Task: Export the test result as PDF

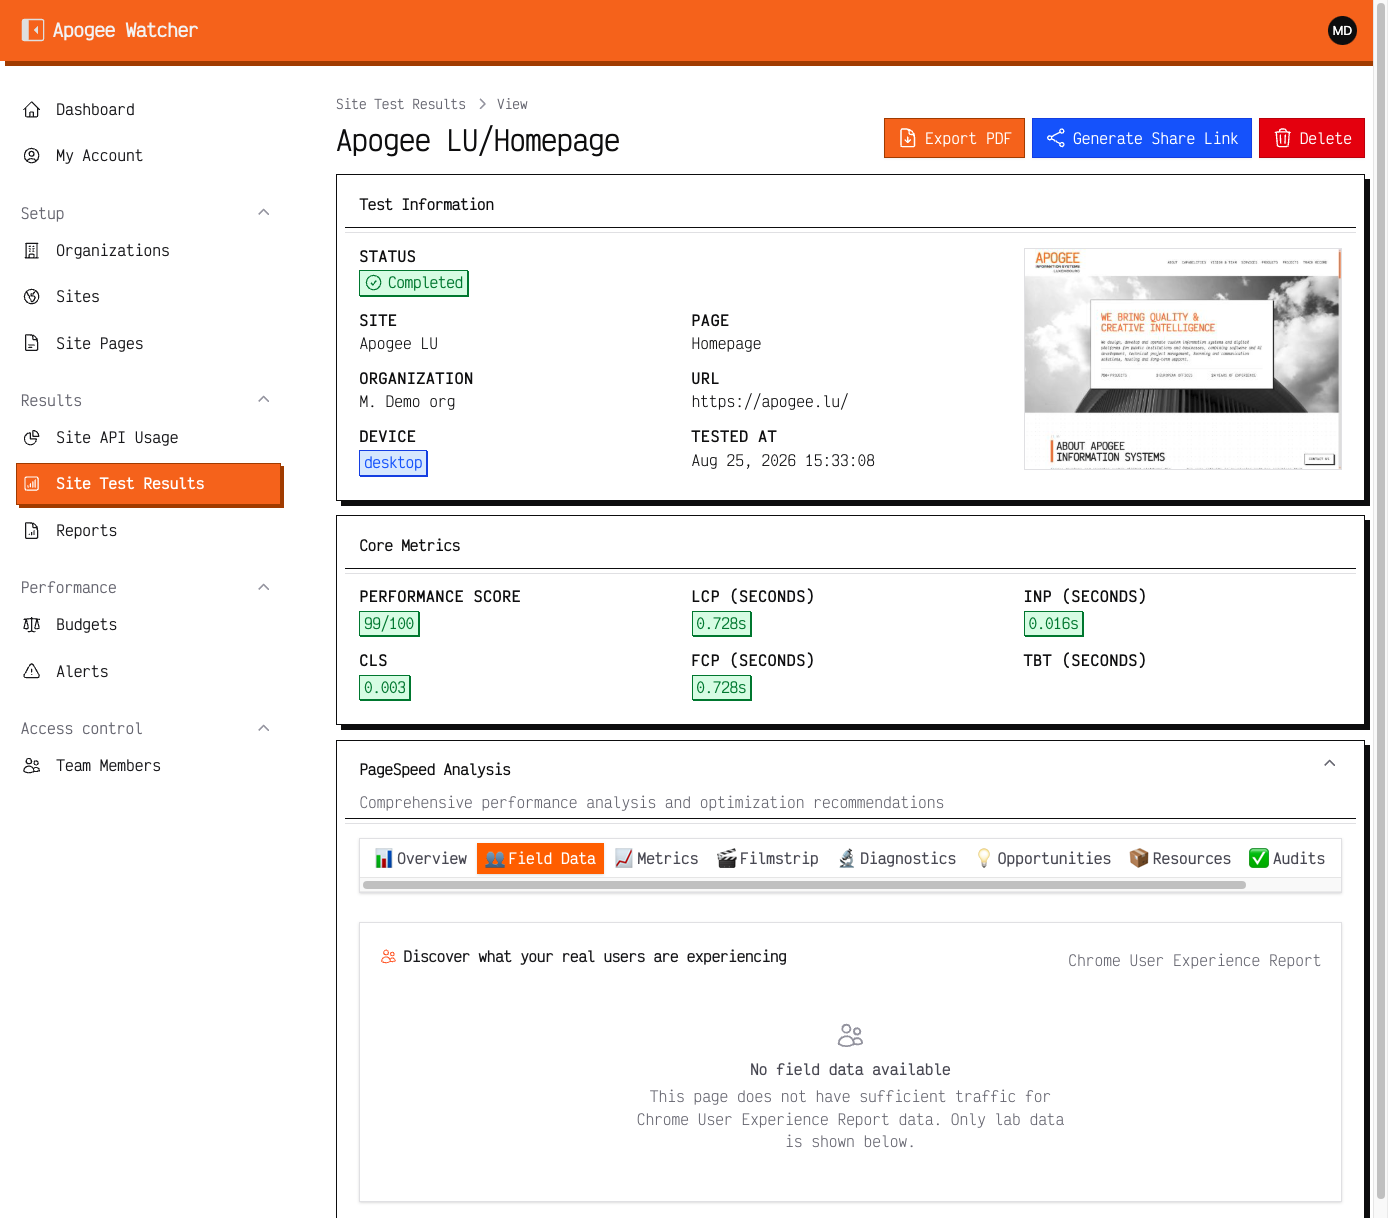Action: (x=954, y=138)
